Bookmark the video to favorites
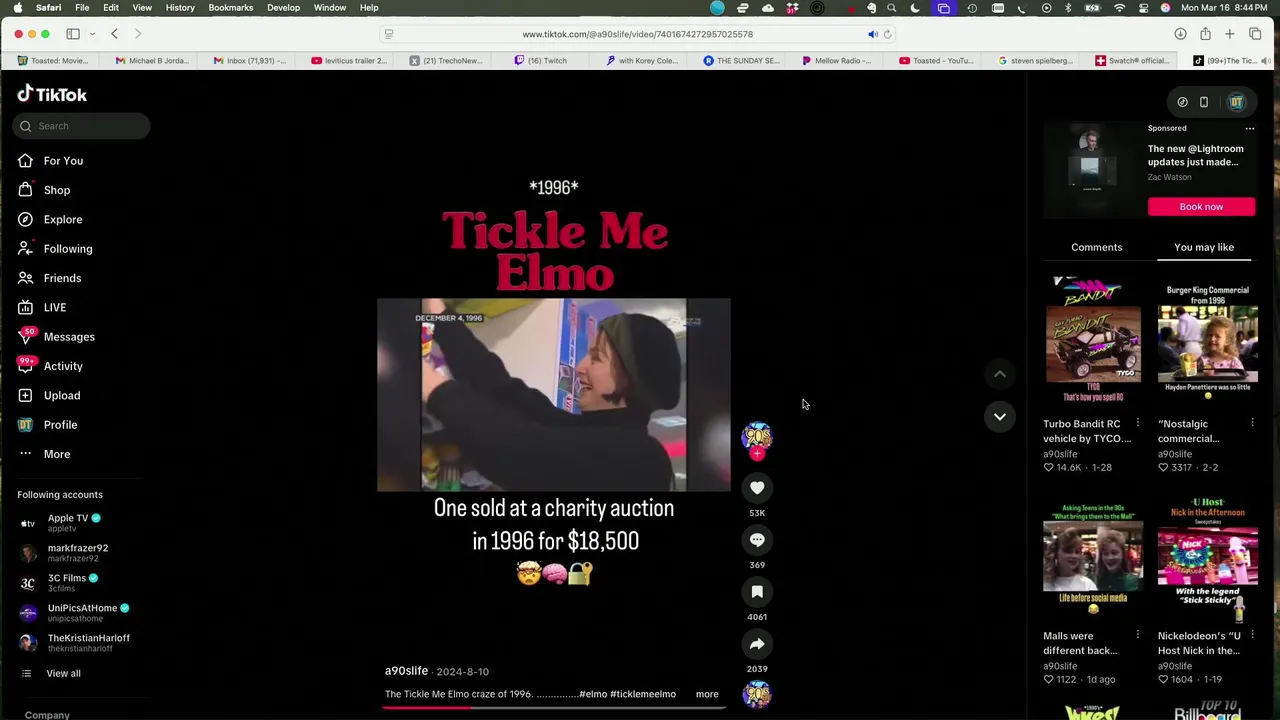1280x720 pixels. click(757, 592)
